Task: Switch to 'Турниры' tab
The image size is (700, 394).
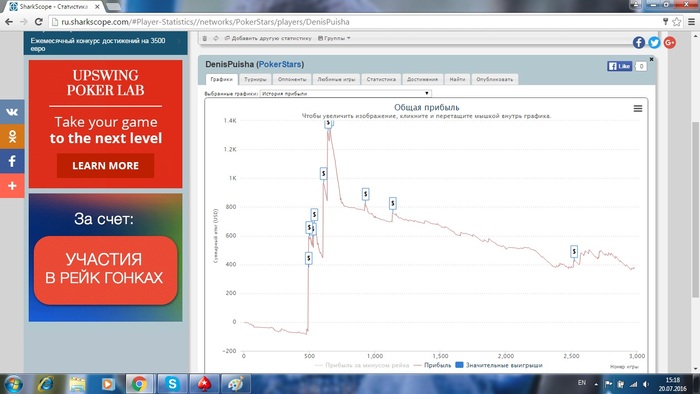Action: 255,79
